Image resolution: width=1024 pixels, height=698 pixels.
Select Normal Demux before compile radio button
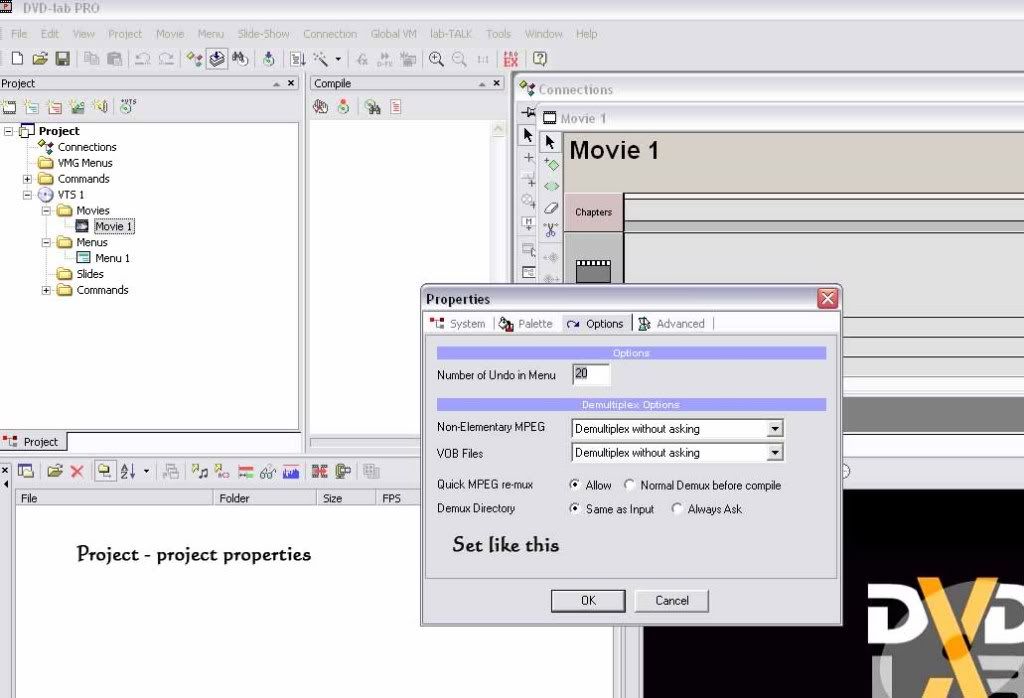pos(629,484)
